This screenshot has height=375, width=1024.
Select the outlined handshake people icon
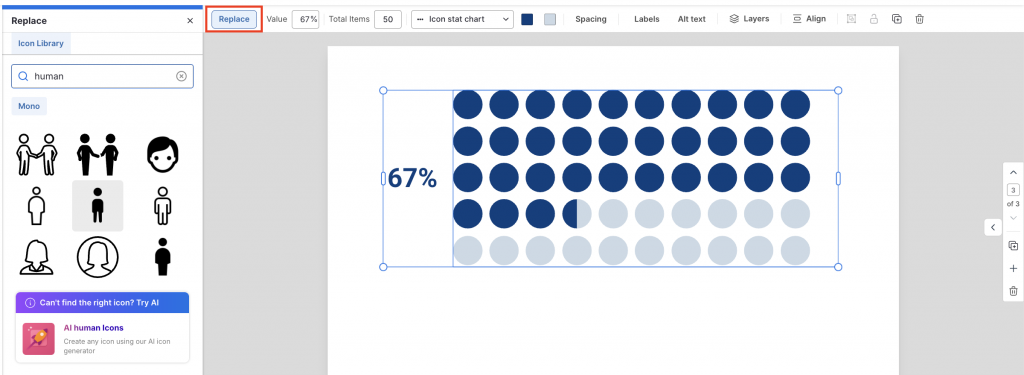click(x=36, y=154)
